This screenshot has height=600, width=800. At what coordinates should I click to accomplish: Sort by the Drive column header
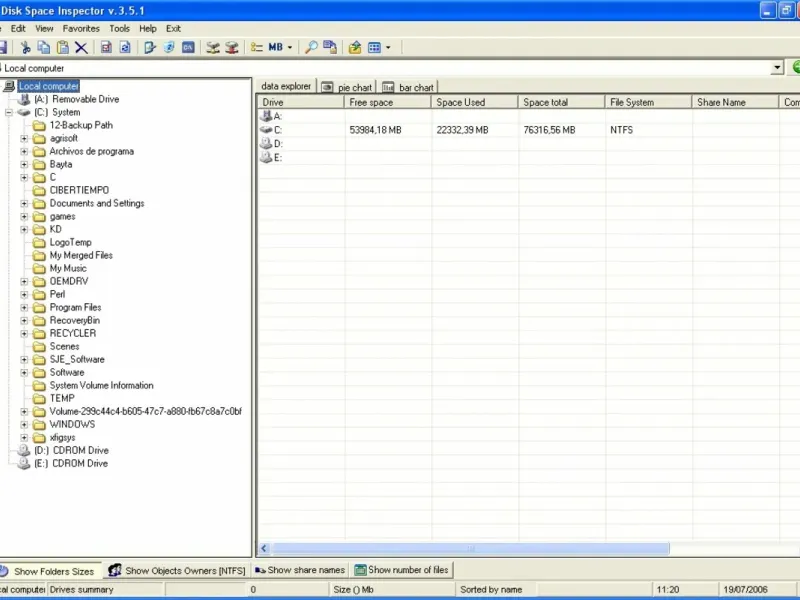[x=301, y=103]
